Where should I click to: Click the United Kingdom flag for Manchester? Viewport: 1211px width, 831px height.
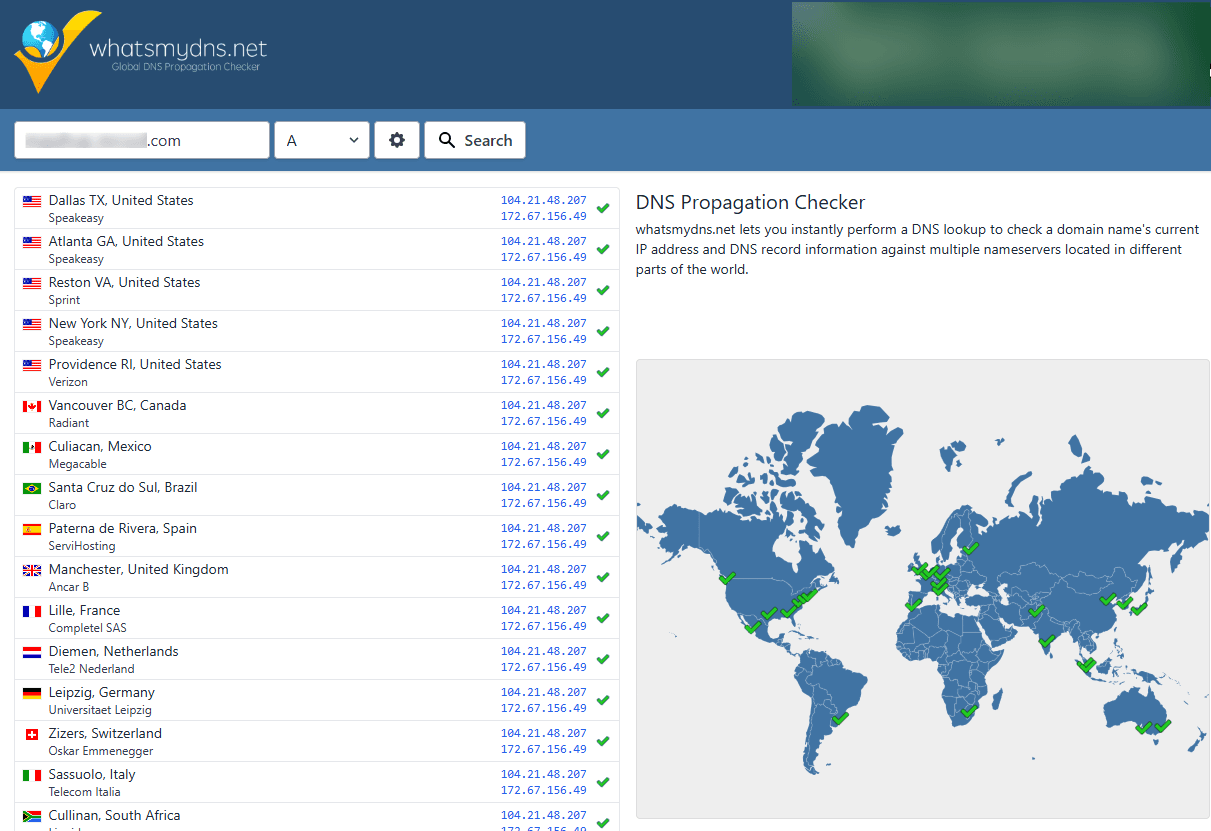[32, 570]
